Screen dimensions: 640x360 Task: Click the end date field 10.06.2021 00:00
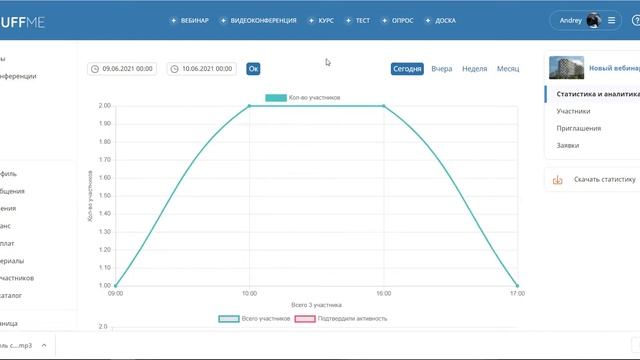point(202,69)
